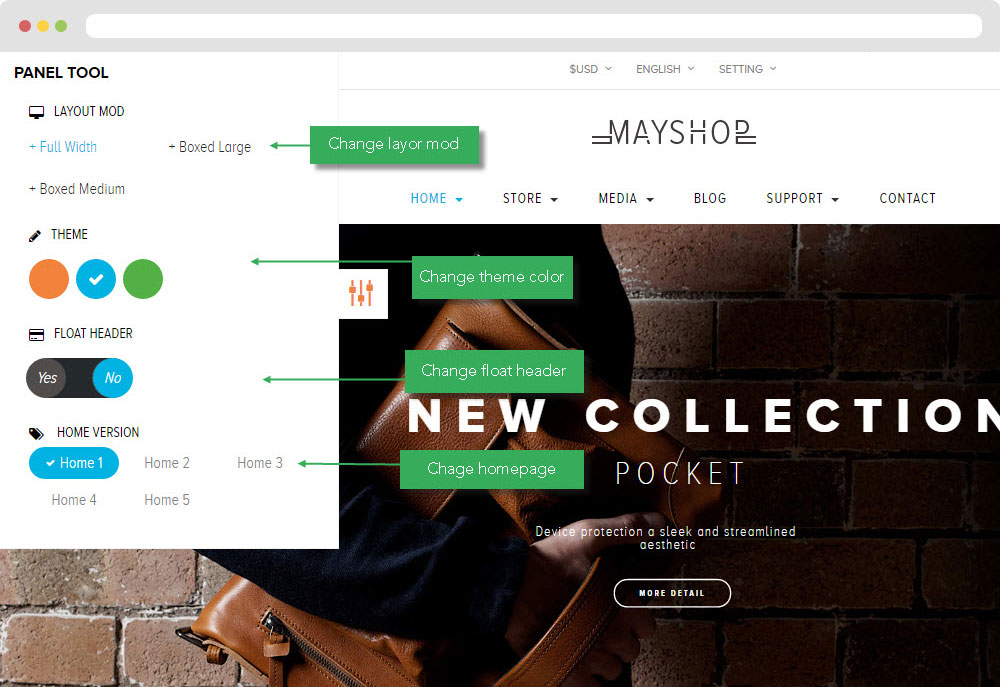1000x687 pixels.
Task: Click the Mayshop logo
Action: point(673,132)
